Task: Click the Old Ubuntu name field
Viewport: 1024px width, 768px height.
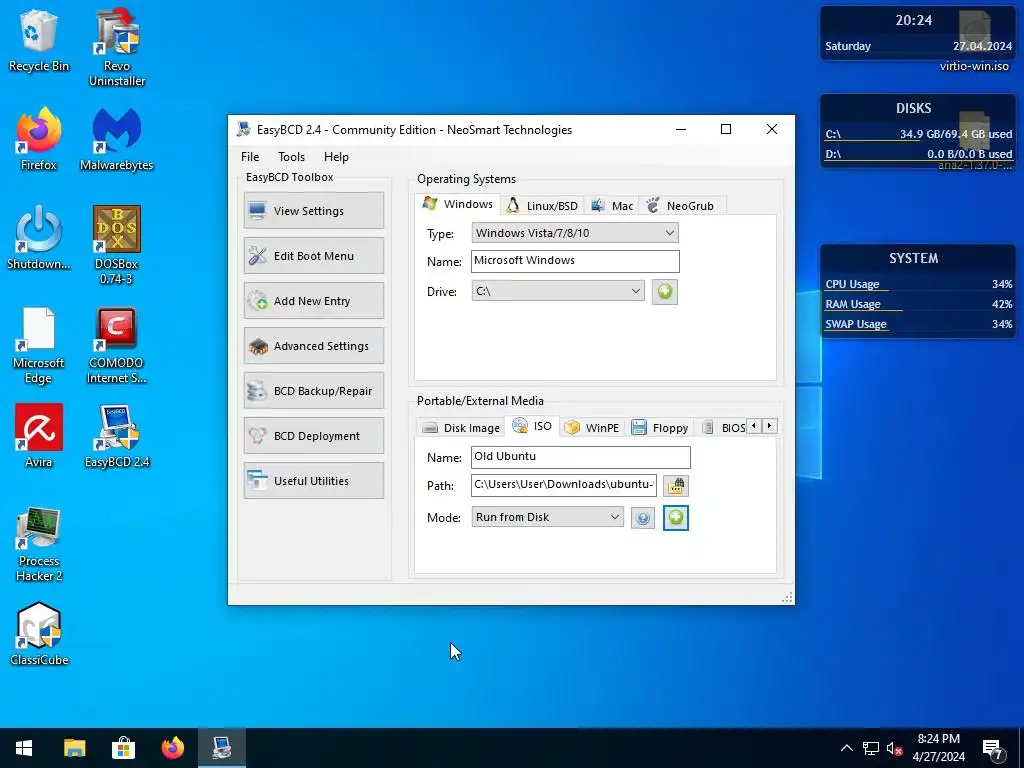Action: [581, 456]
